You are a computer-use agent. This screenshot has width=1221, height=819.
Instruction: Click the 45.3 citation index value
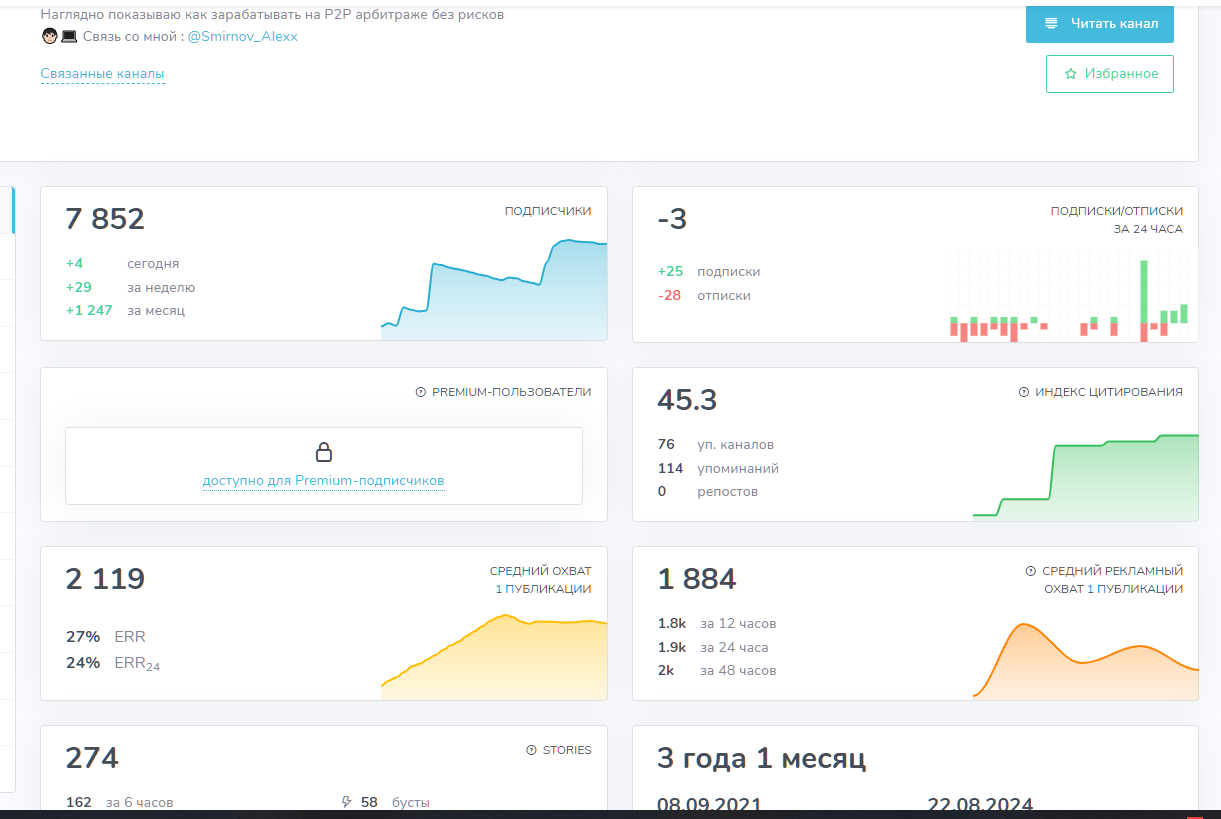[687, 400]
